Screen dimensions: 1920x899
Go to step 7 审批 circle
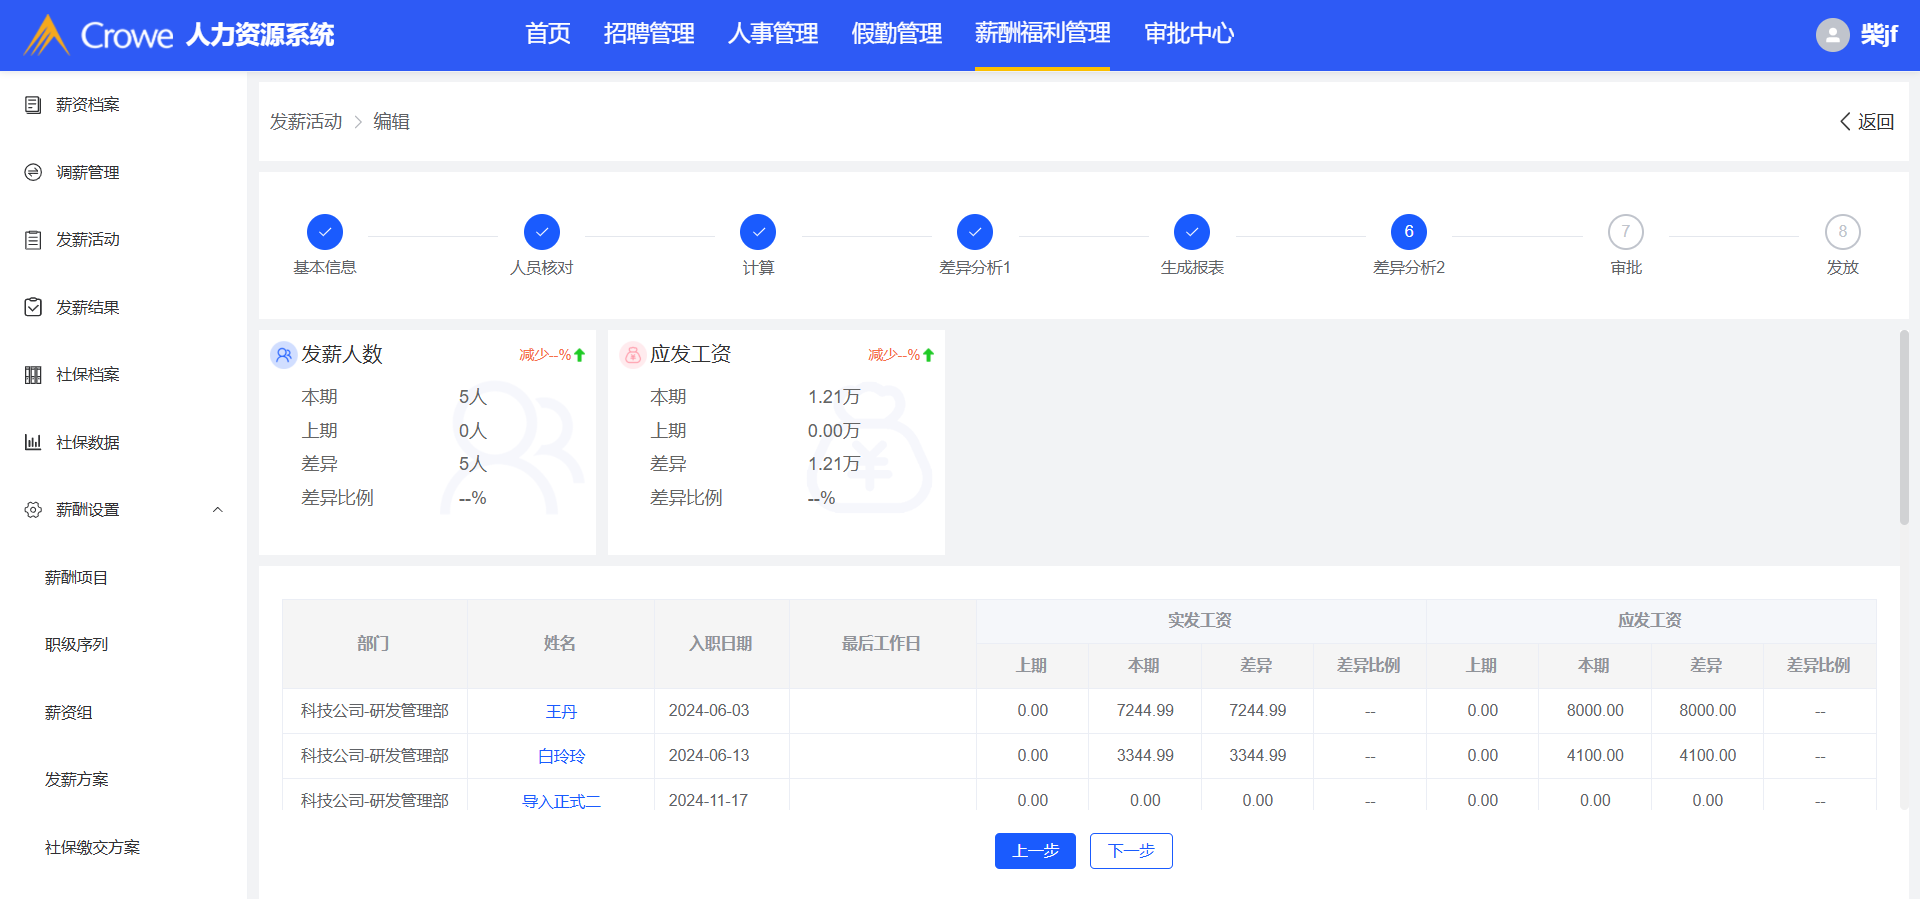(1625, 232)
